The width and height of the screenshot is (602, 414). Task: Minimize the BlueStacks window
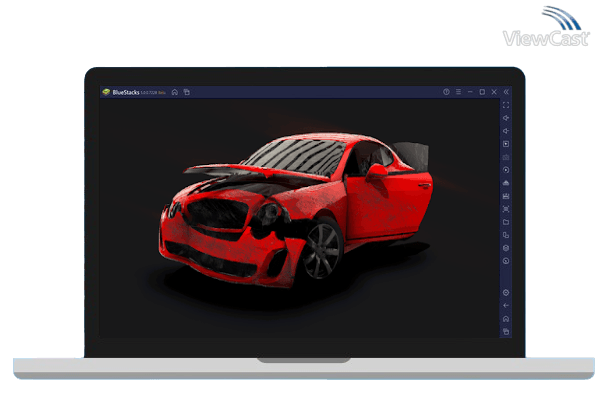click(470, 92)
